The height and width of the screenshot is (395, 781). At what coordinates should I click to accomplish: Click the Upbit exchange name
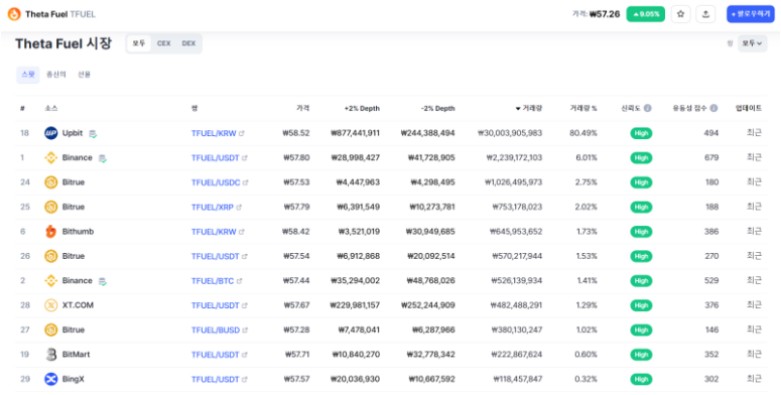73,133
